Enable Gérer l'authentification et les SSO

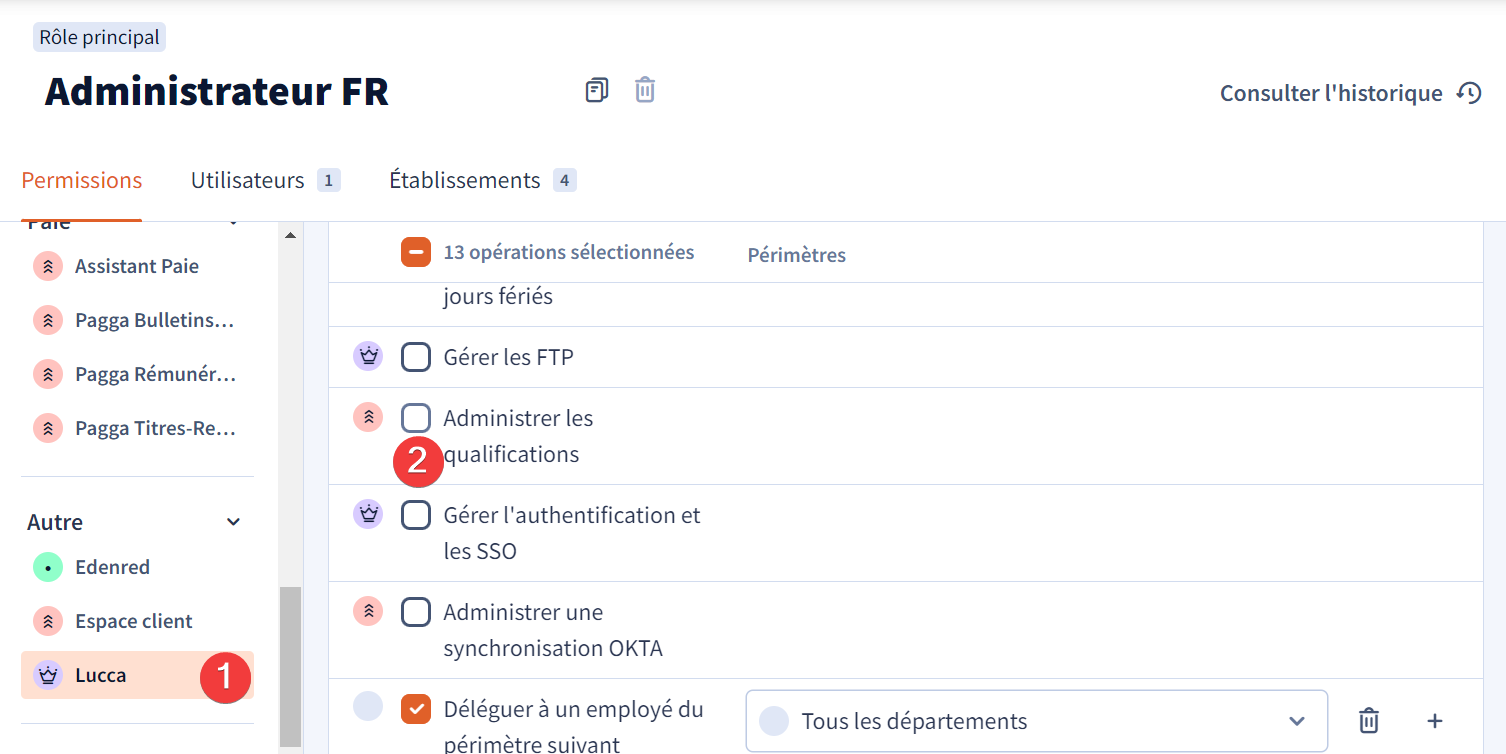(416, 514)
